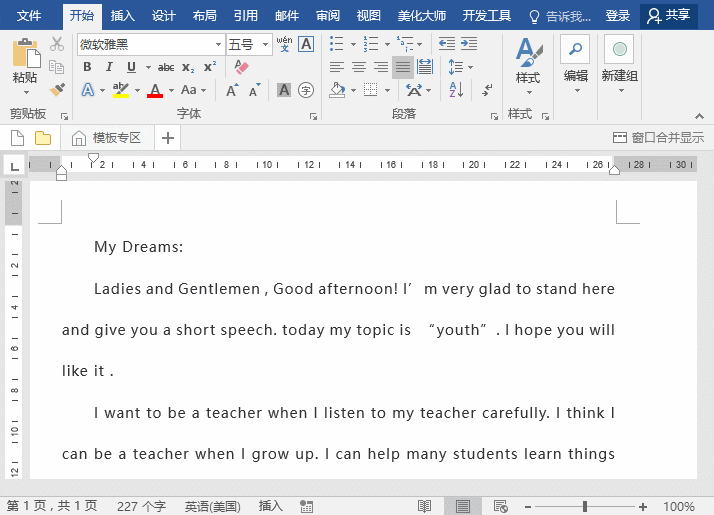Image resolution: width=714 pixels, height=515 pixels.
Task: Click the 共享 share button
Action: (x=669, y=15)
